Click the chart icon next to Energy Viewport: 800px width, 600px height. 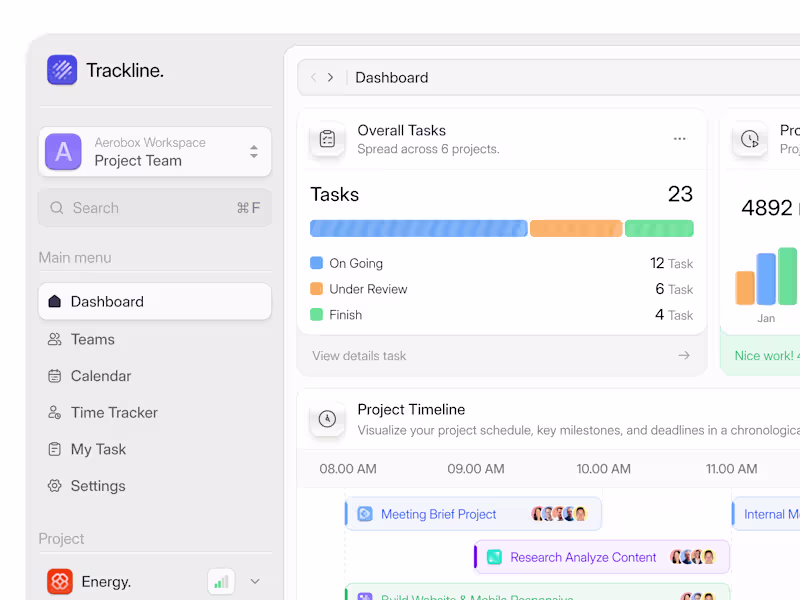[220, 581]
